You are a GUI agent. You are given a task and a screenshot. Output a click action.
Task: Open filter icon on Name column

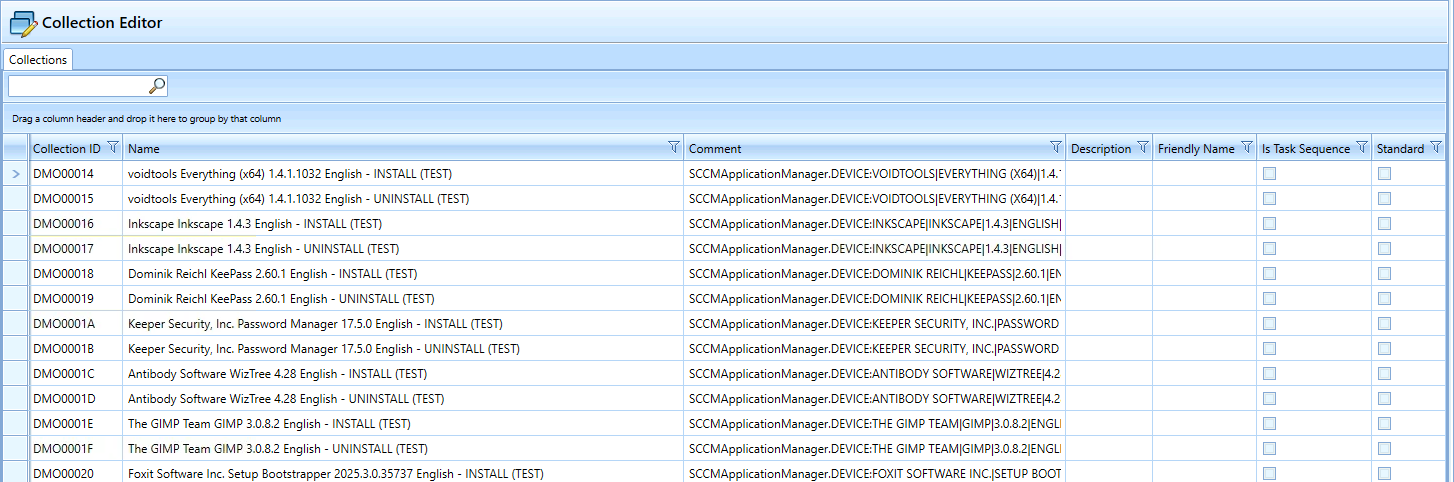tap(673, 148)
